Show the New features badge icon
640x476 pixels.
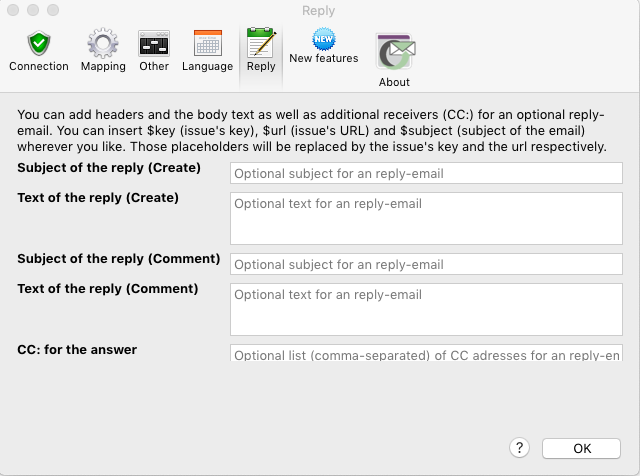[x=323, y=39]
